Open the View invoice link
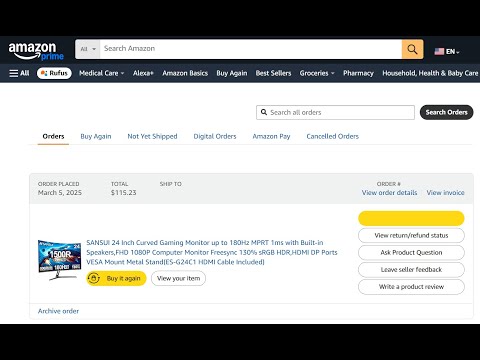Image resolution: width=480 pixels, height=360 pixels. click(x=445, y=193)
